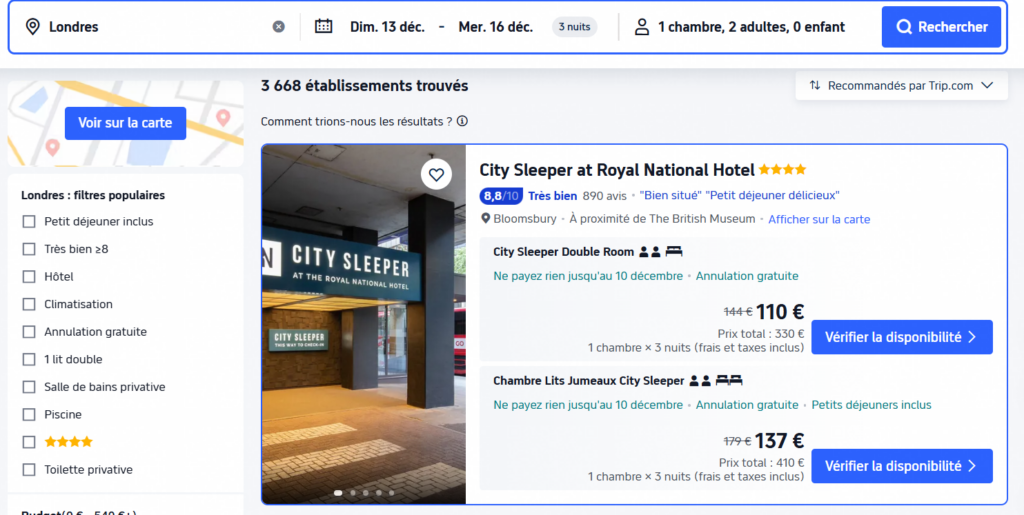Click 'Londres : filtres populaires' heading
1024x515 pixels.
(x=93, y=195)
